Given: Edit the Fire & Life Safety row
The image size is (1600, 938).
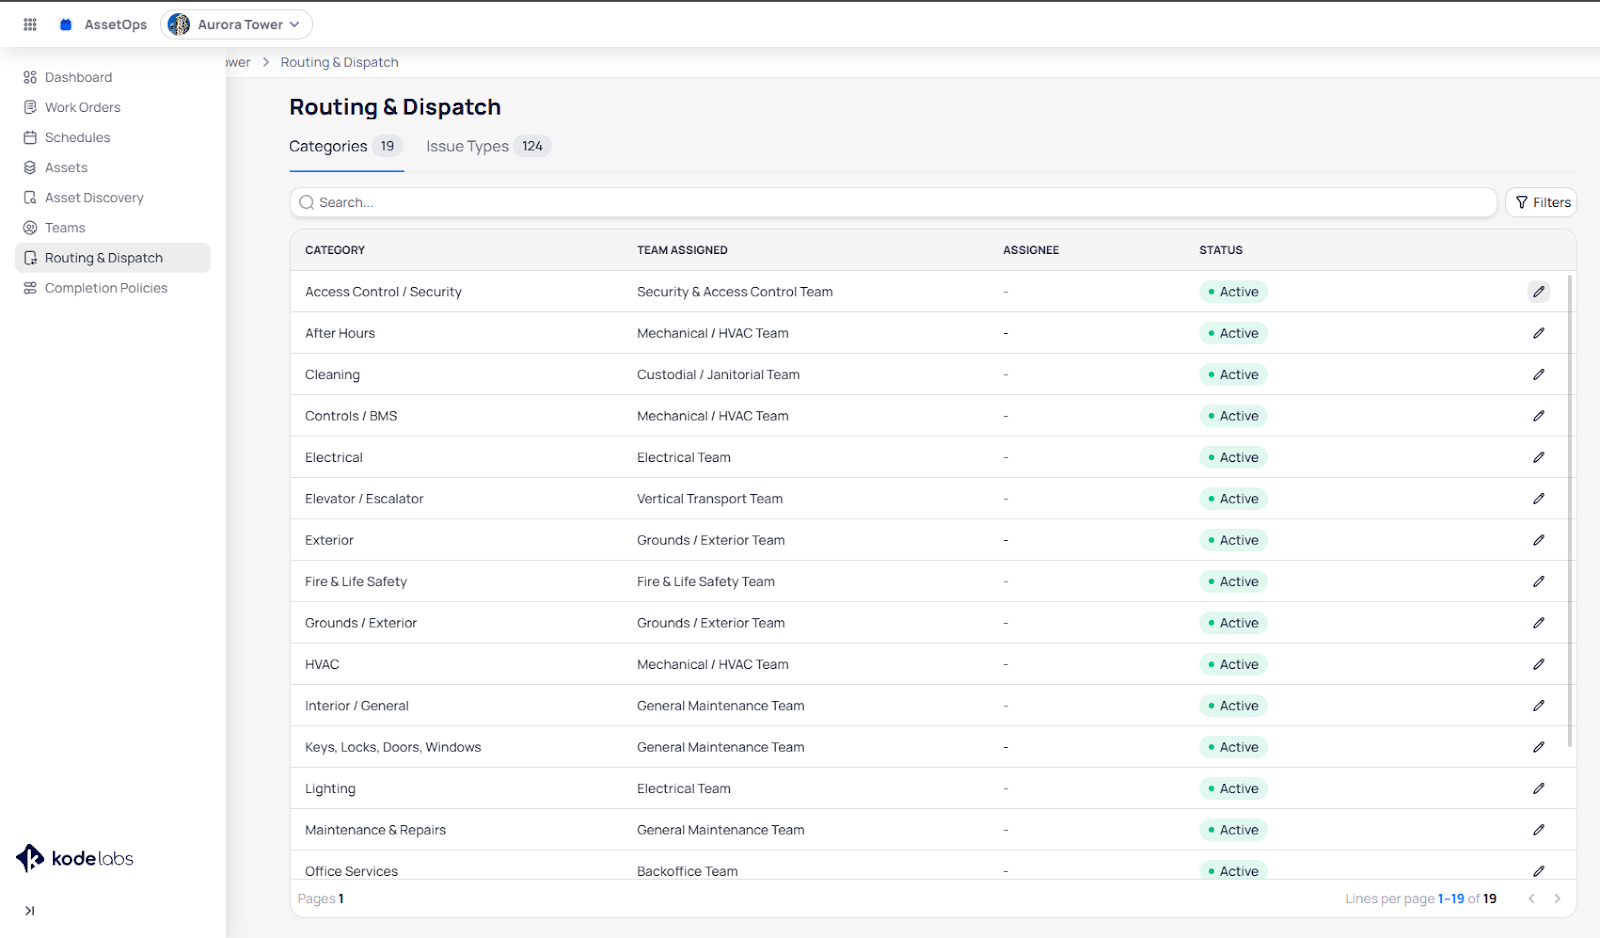Looking at the screenshot, I should (1538, 582).
